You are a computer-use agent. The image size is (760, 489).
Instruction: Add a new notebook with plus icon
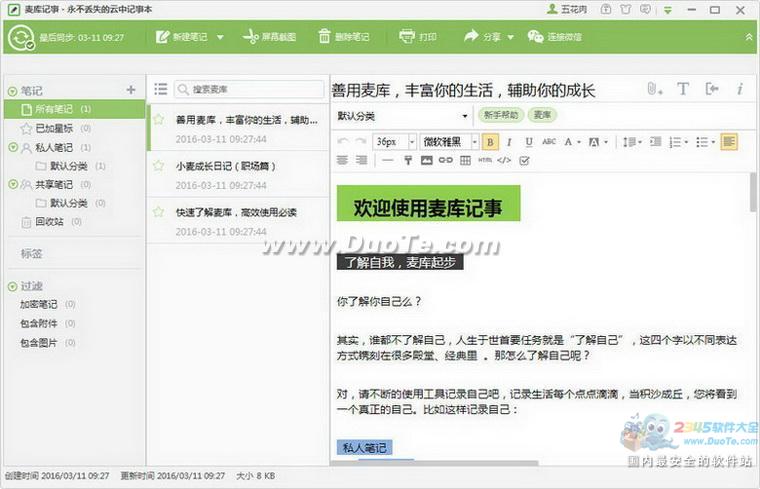pyautogui.click(x=131, y=90)
